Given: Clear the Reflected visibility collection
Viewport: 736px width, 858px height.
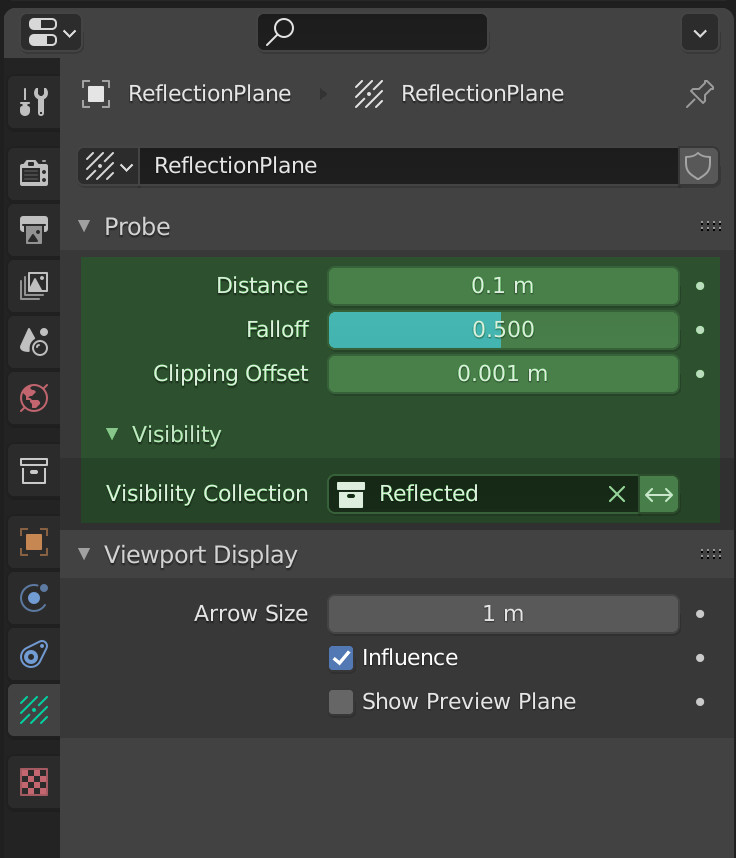Looking at the screenshot, I should pyautogui.click(x=617, y=494).
